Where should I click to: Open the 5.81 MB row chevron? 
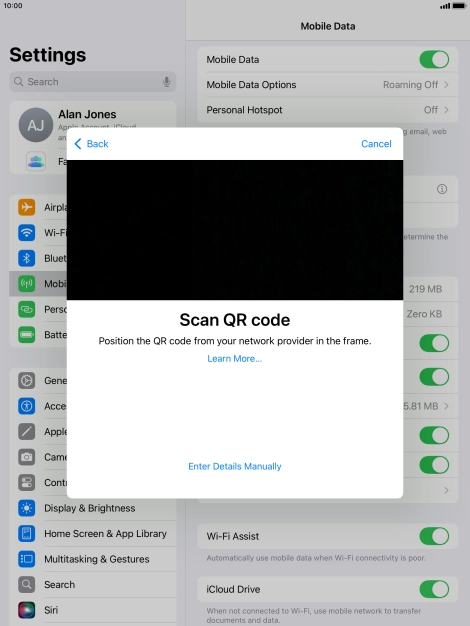(446, 406)
